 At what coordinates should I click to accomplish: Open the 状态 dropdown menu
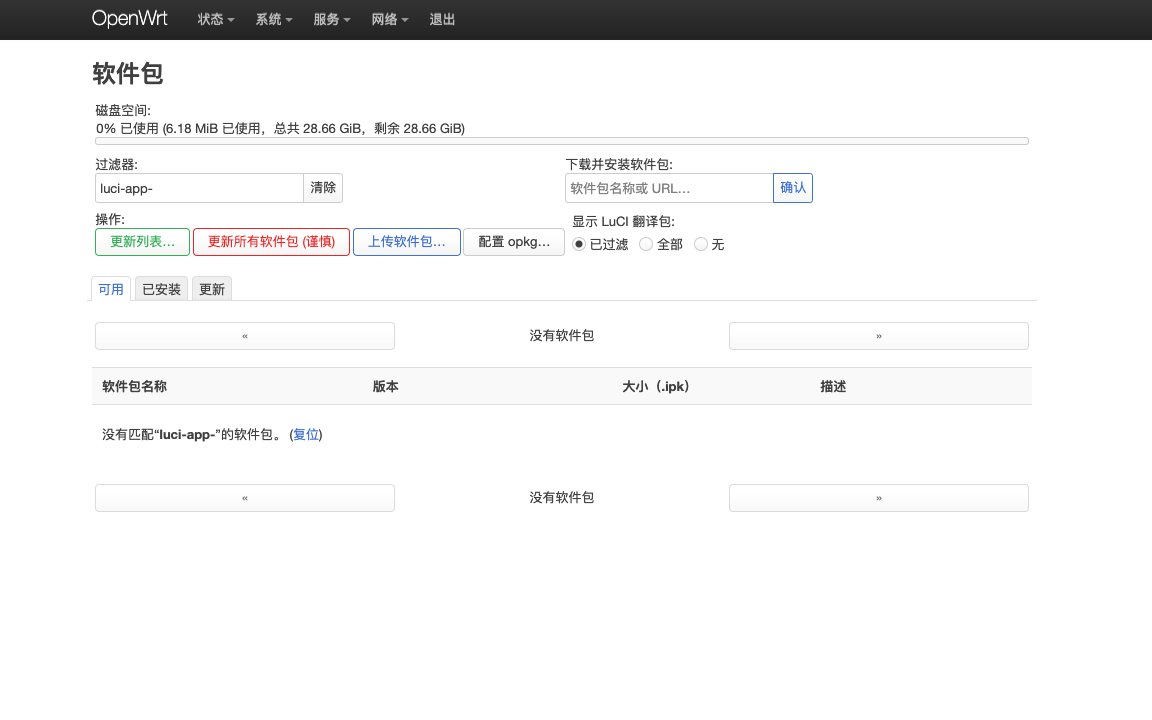click(215, 19)
